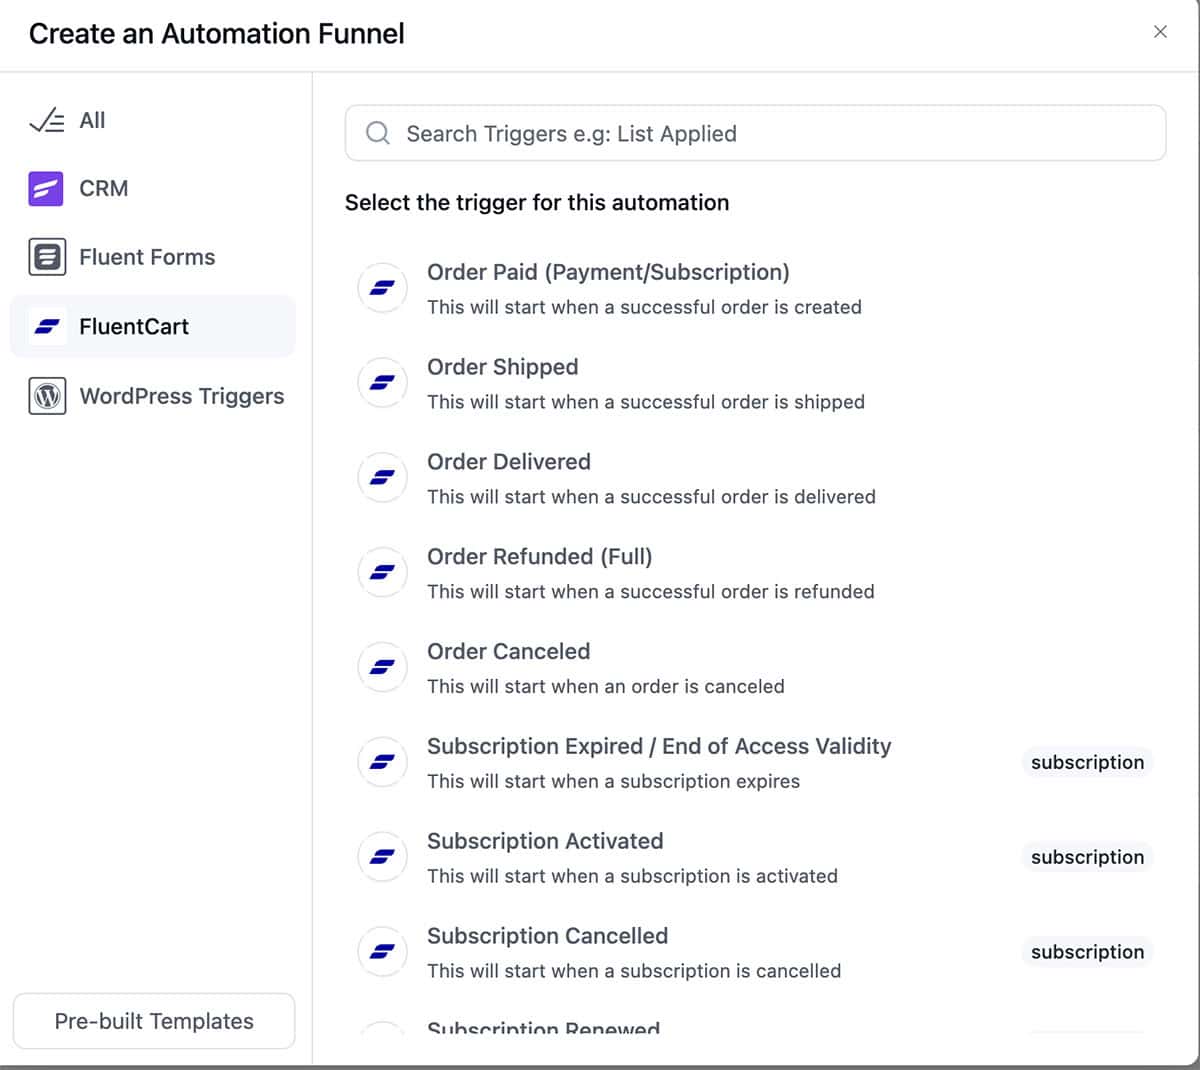Image resolution: width=1200 pixels, height=1070 pixels.
Task: Click the Subscription Activated trigger icon
Action: click(x=382, y=857)
